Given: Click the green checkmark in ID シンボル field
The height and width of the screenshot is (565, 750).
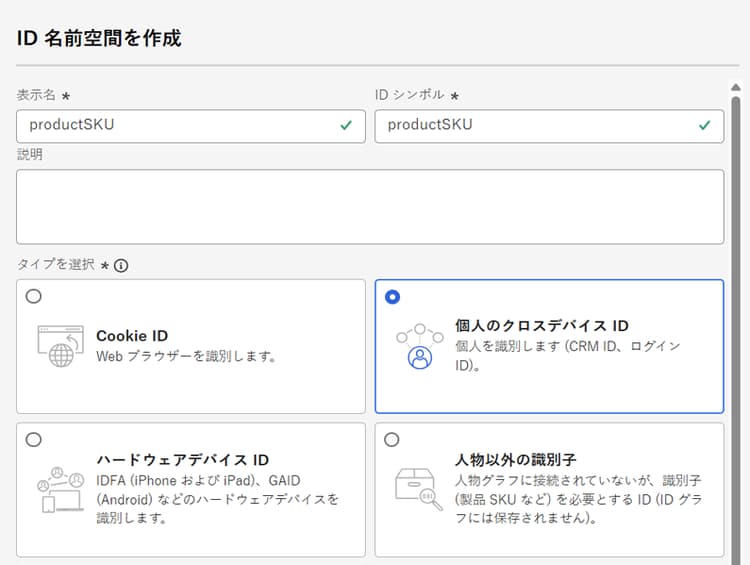Looking at the screenshot, I should pyautogui.click(x=704, y=126).
